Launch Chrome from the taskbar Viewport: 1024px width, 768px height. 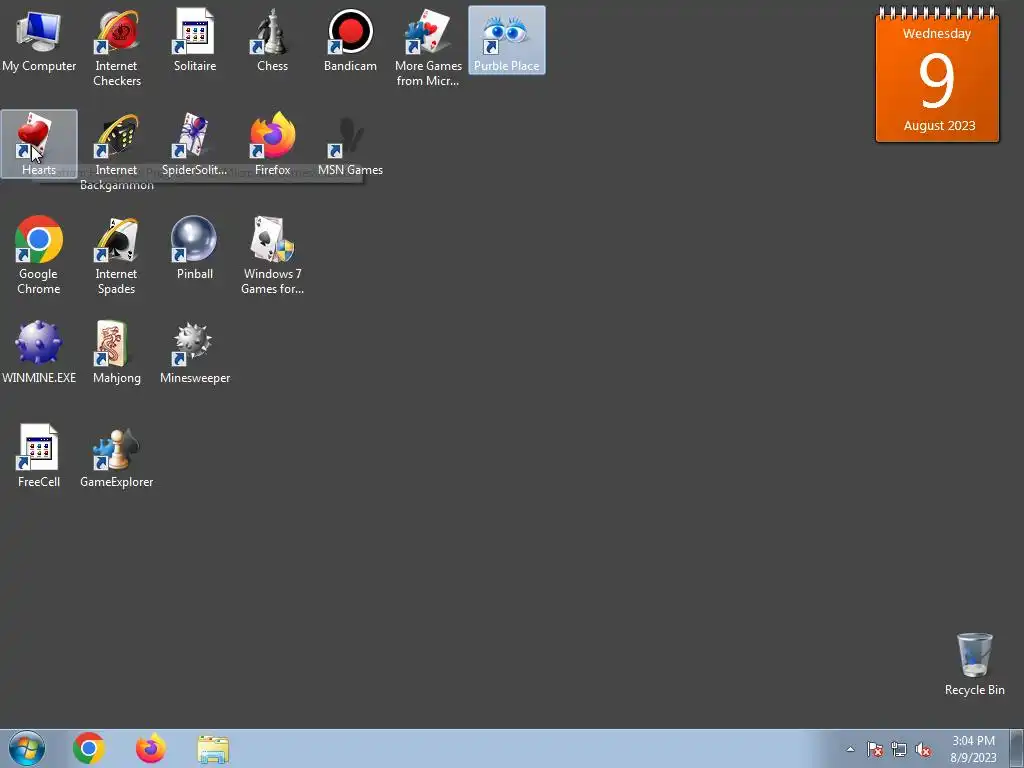89,748
